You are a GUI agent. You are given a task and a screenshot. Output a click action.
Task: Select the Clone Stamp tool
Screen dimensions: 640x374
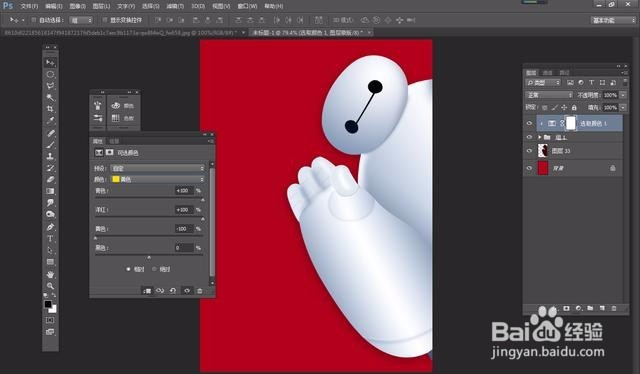[50, 156]
